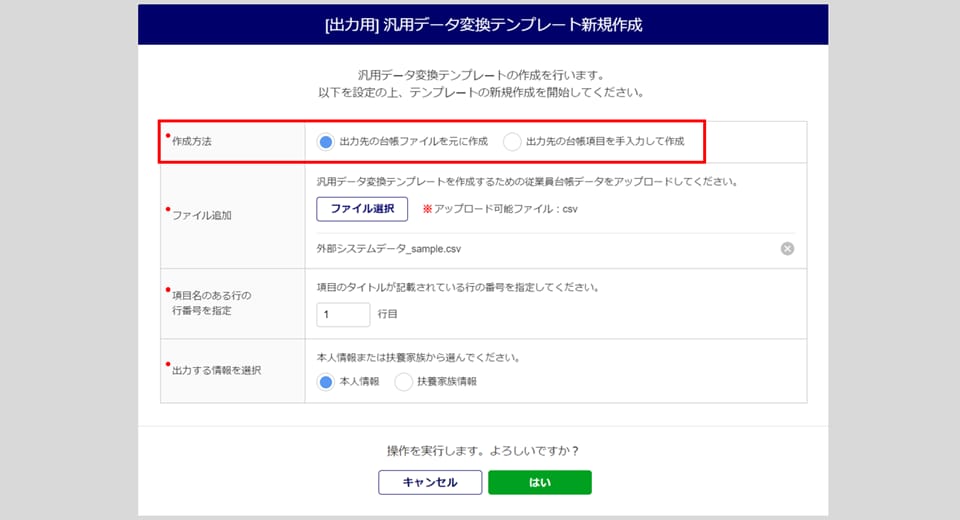Click the 操作を実行します。よろしいですか？ confirmation text
The width and height of the screenshot is (960, 520).
pos(483,451)
